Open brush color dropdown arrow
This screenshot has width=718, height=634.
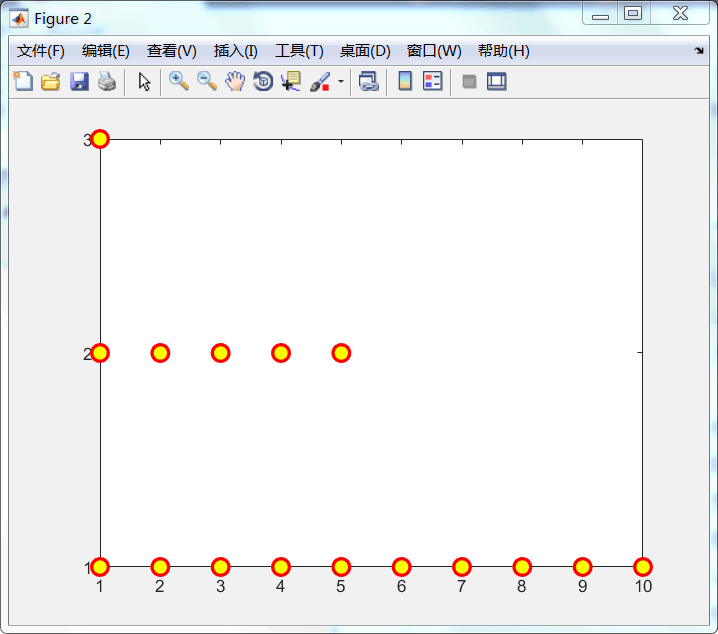coord(341,81)
